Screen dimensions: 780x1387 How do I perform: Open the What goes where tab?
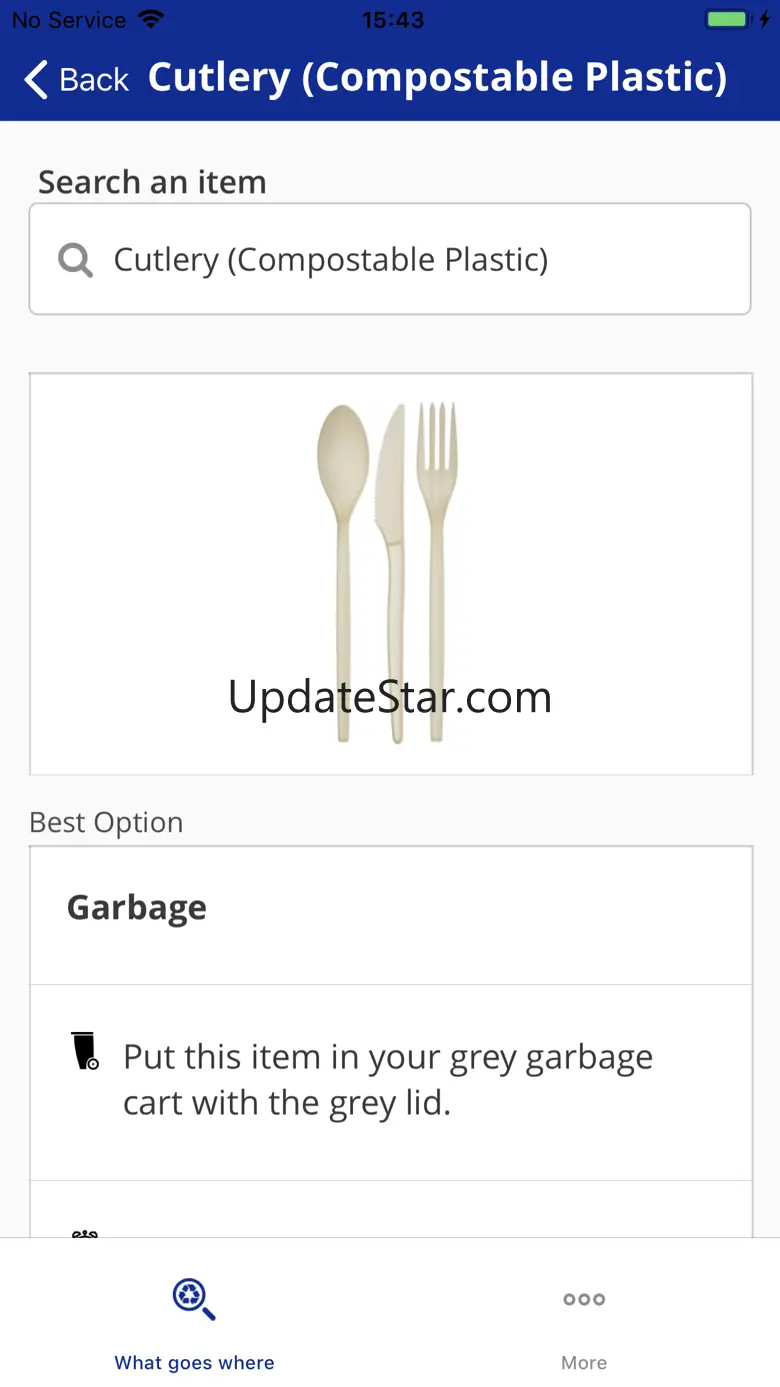195,1313
